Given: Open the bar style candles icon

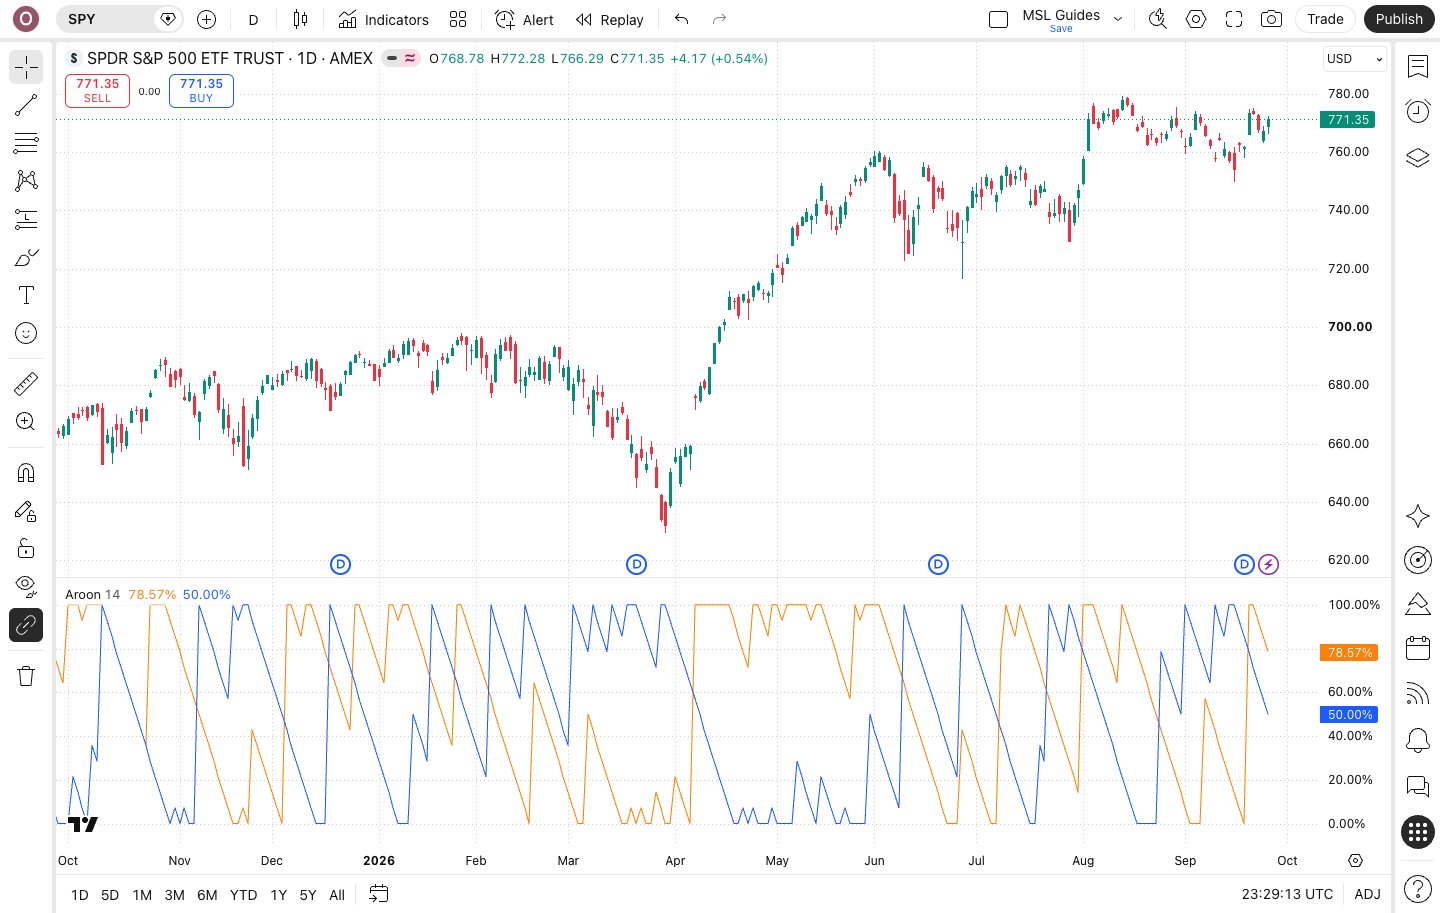Looking at the screenshot, I should pyautogui.click(x=300, y=19).
